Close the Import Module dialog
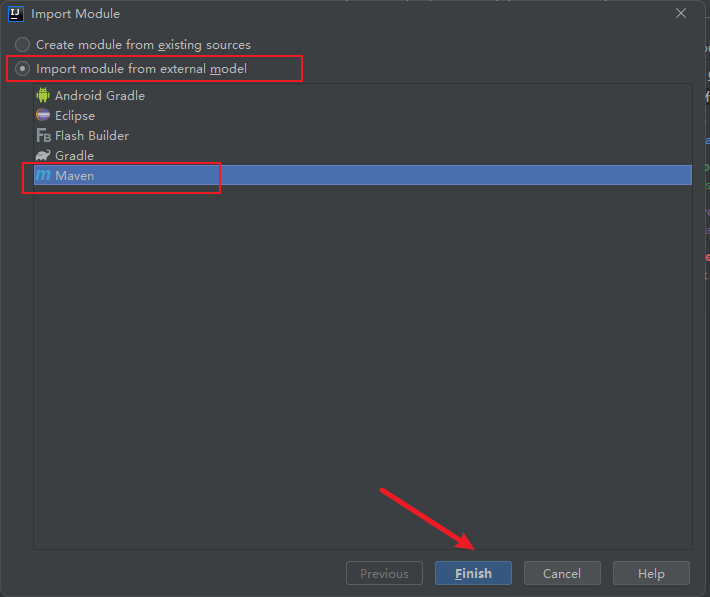 coord(681,14)
